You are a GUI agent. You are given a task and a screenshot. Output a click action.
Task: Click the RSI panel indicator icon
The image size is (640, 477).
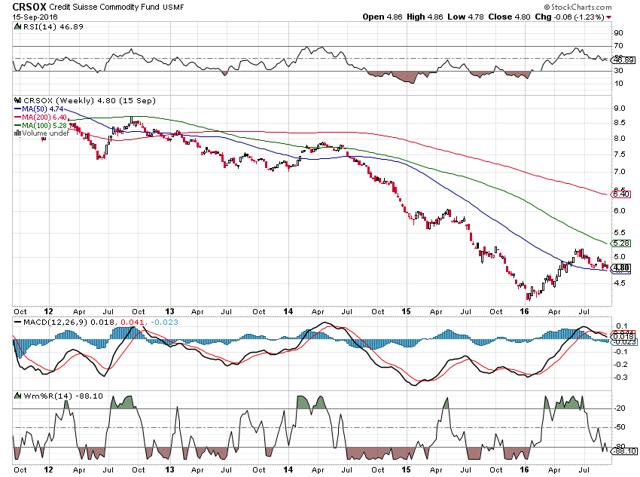click(17, 27)
